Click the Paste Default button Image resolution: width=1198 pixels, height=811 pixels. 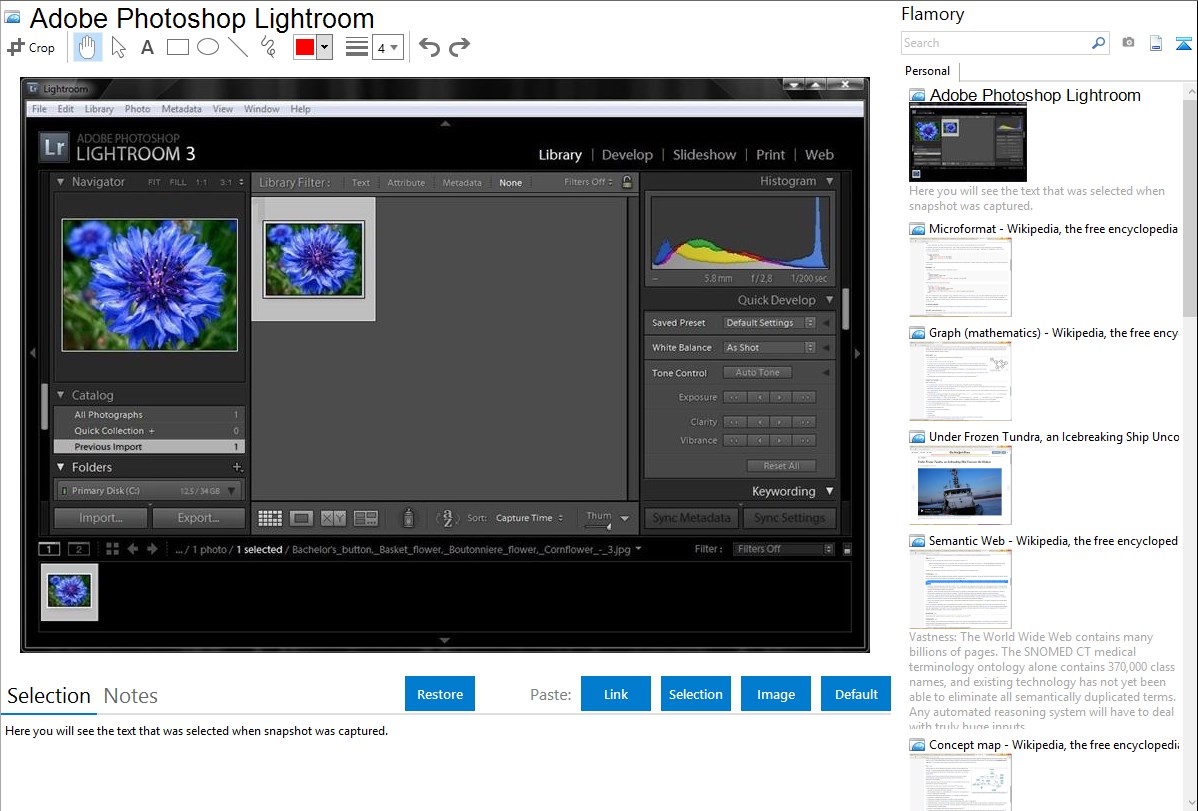pos(856,694)
